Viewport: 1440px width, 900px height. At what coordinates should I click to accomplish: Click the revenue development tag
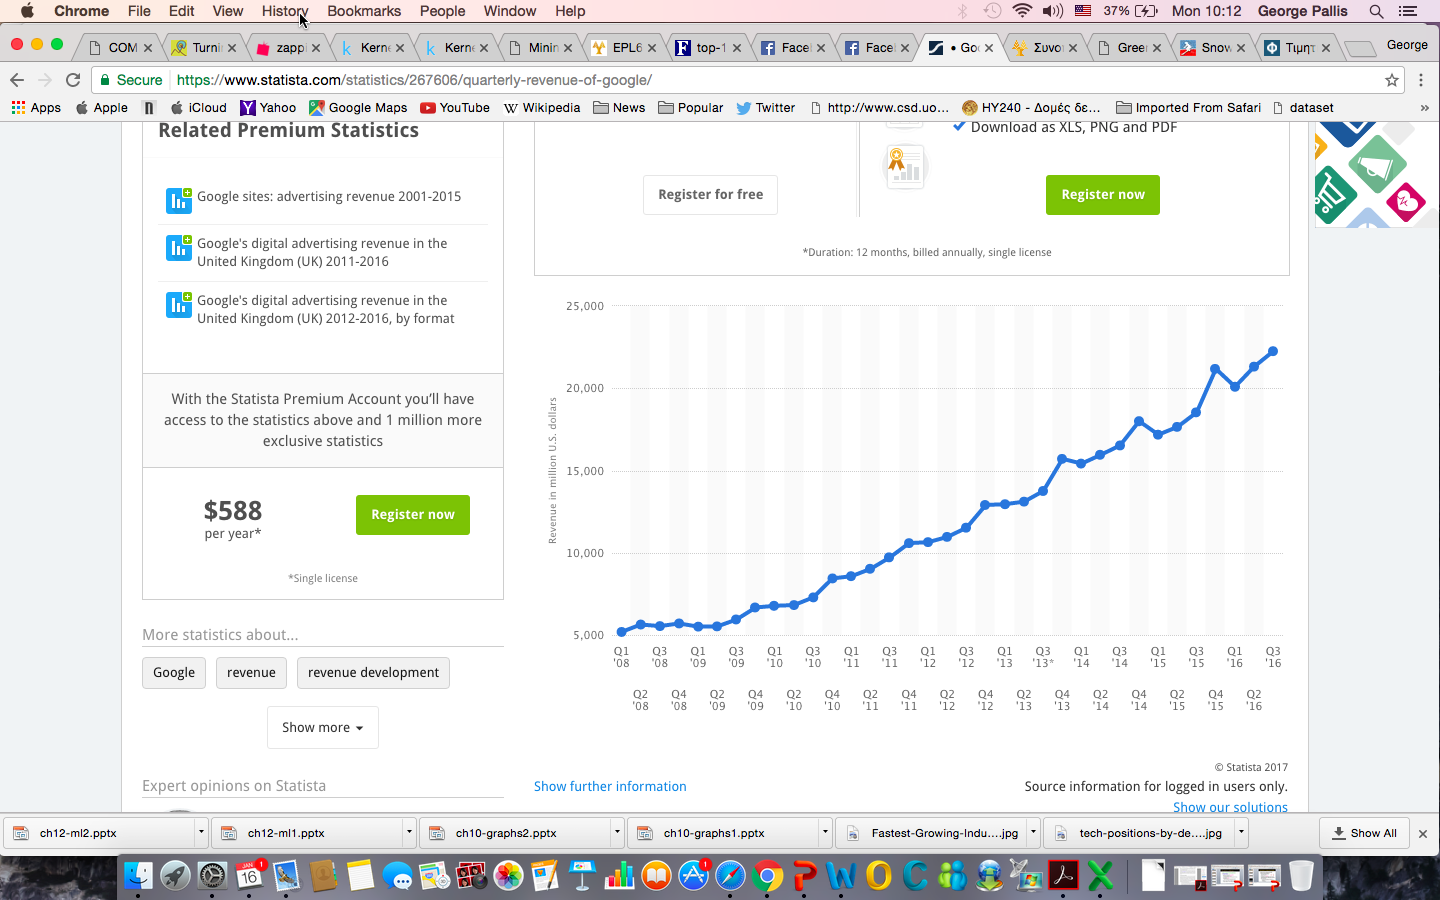click(373, 673)
